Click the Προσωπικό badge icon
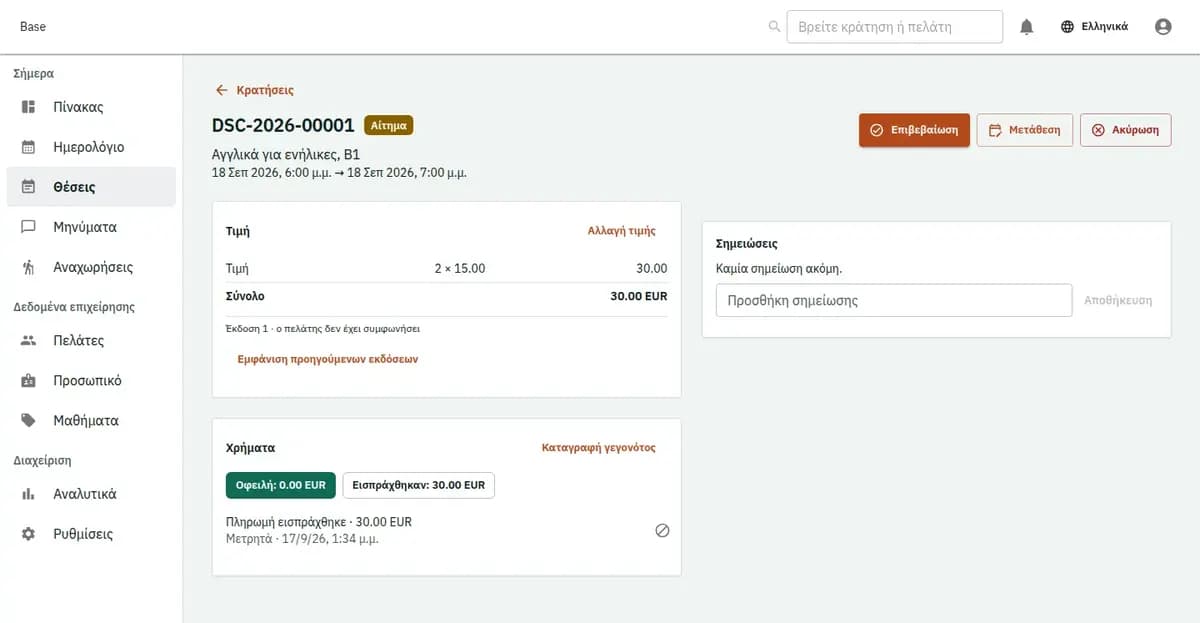 [29, 381]
